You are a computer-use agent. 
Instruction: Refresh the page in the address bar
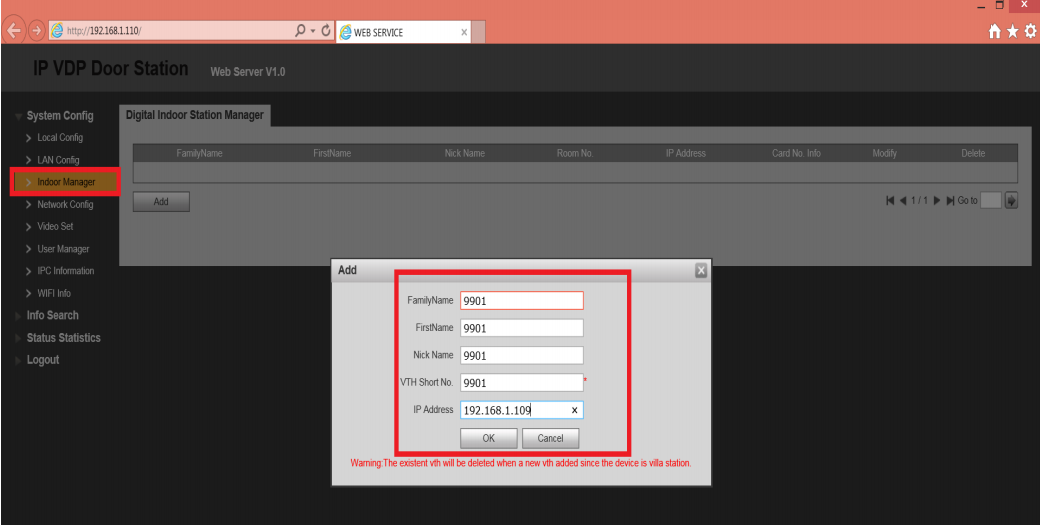[x=326, y=31]
